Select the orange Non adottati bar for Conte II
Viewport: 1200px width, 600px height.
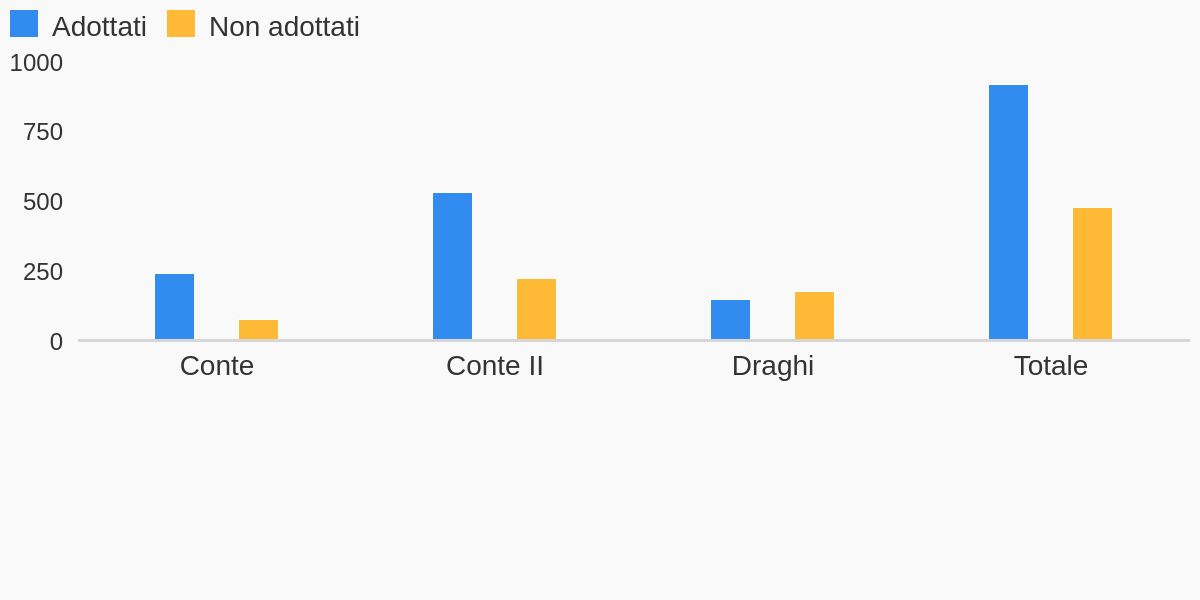click(x=536, y=309)
